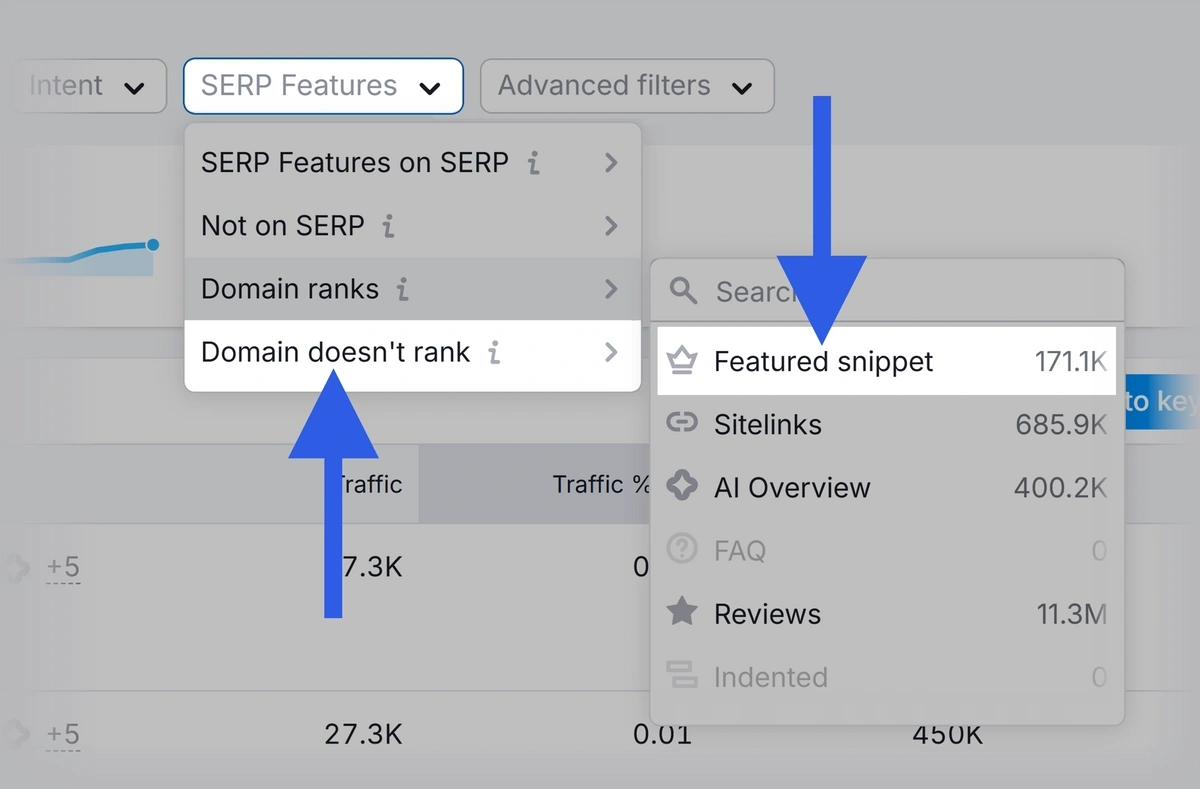Click the Featured snippet crown icon
Viewport: 1200px width, 789px height.
click(x=682, y=361)
